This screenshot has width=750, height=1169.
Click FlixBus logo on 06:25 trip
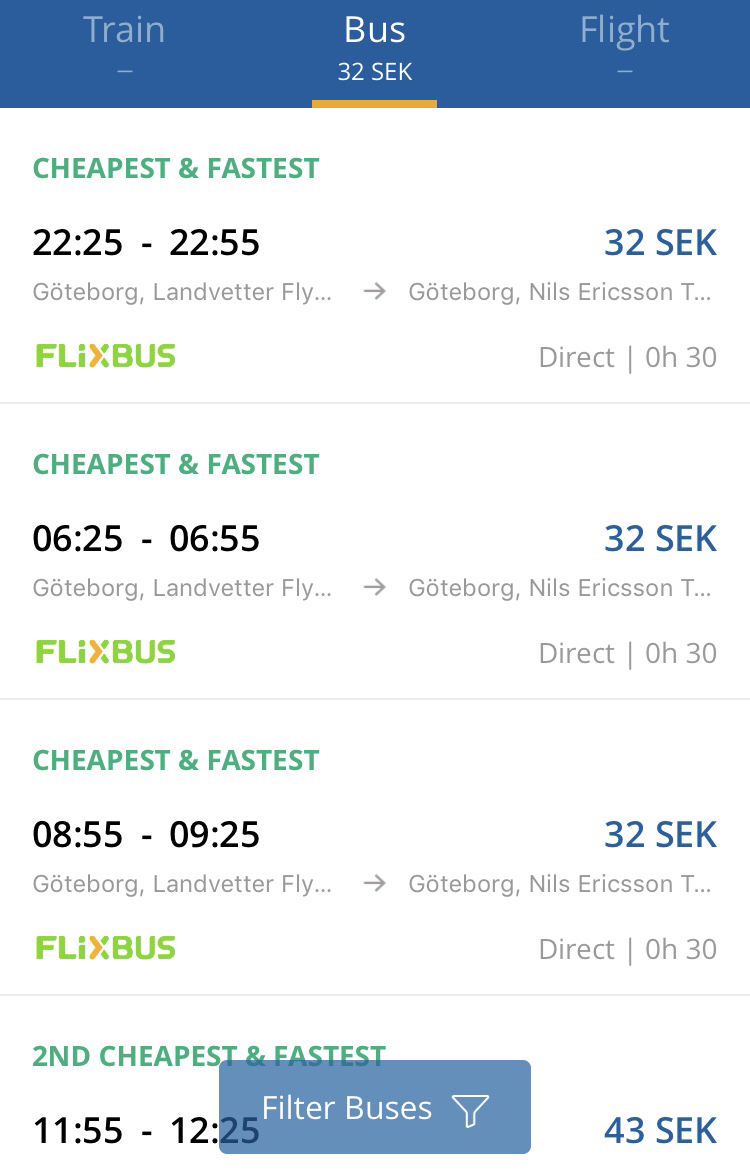tap(106, 652)
